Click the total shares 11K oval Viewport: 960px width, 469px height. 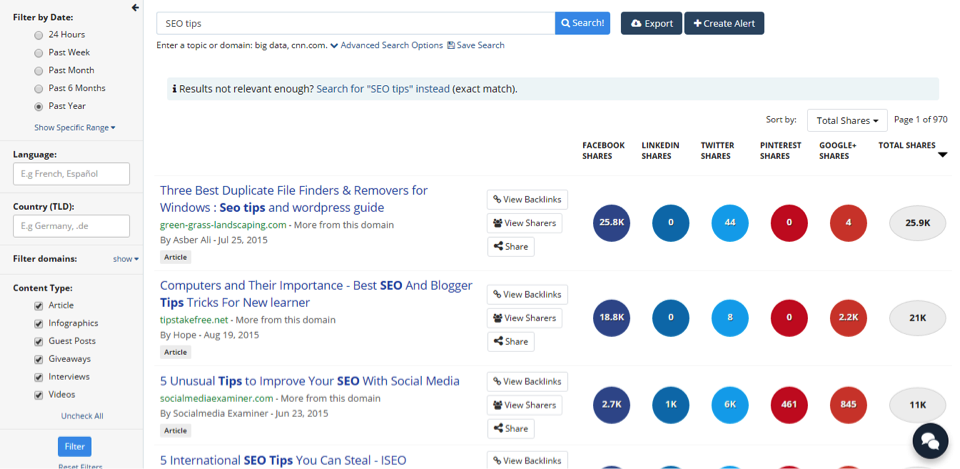tap(917, 405)
